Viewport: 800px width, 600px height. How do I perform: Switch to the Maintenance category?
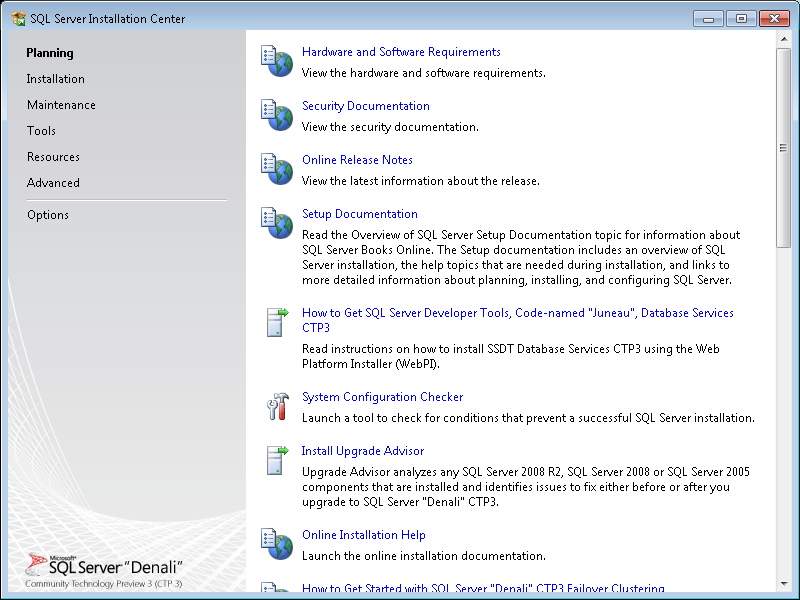pos(61,105)
